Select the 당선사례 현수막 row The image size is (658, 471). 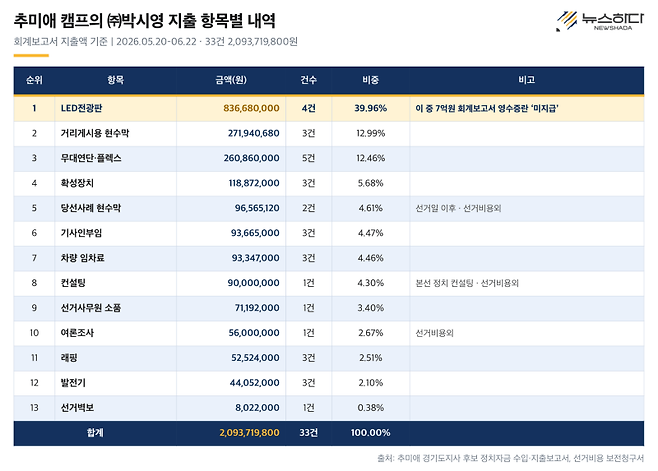[x=329, y=208]
